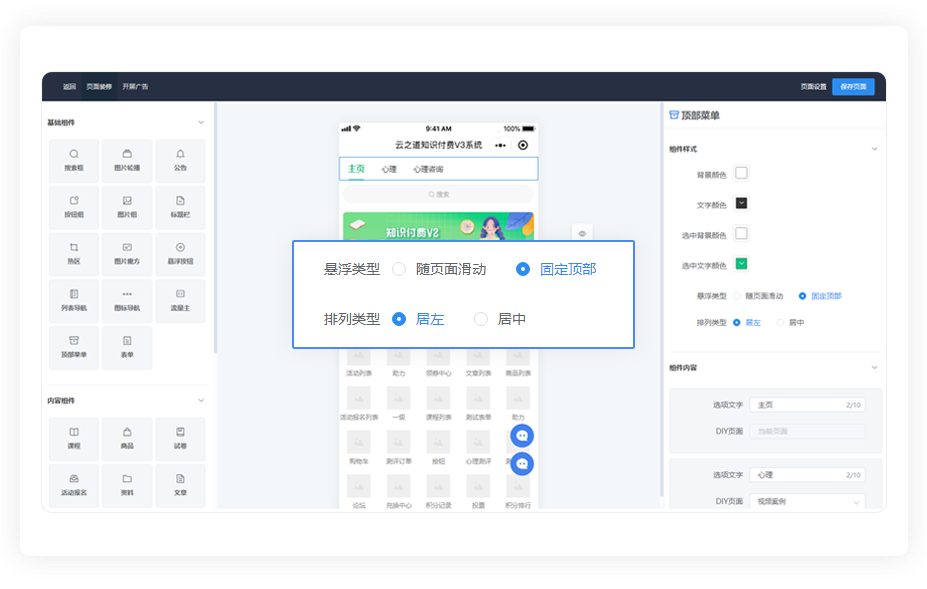Collapse the 组件样式 section chevron
This screenshot has height=589, width=927.
click(x=874, y=149)
